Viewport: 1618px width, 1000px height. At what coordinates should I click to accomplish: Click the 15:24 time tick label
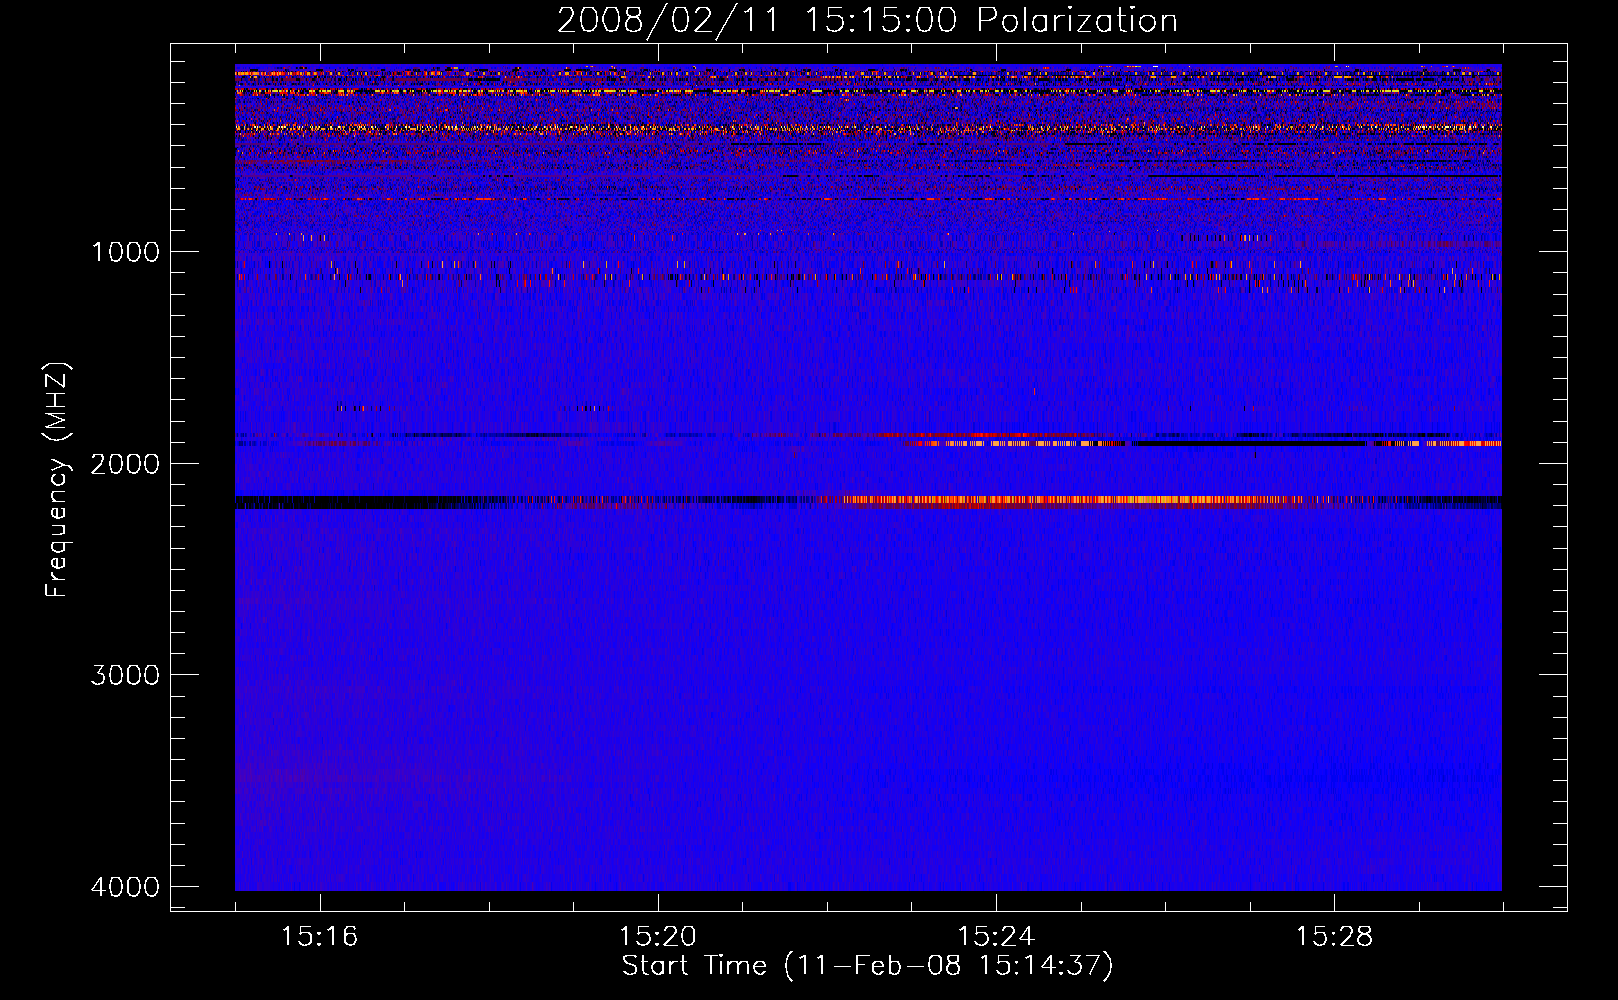tap(996, 936)
